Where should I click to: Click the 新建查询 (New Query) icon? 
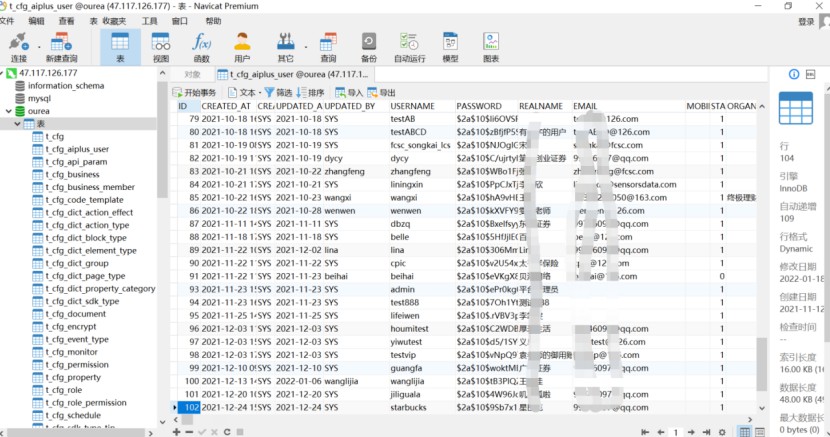point(61,48)
